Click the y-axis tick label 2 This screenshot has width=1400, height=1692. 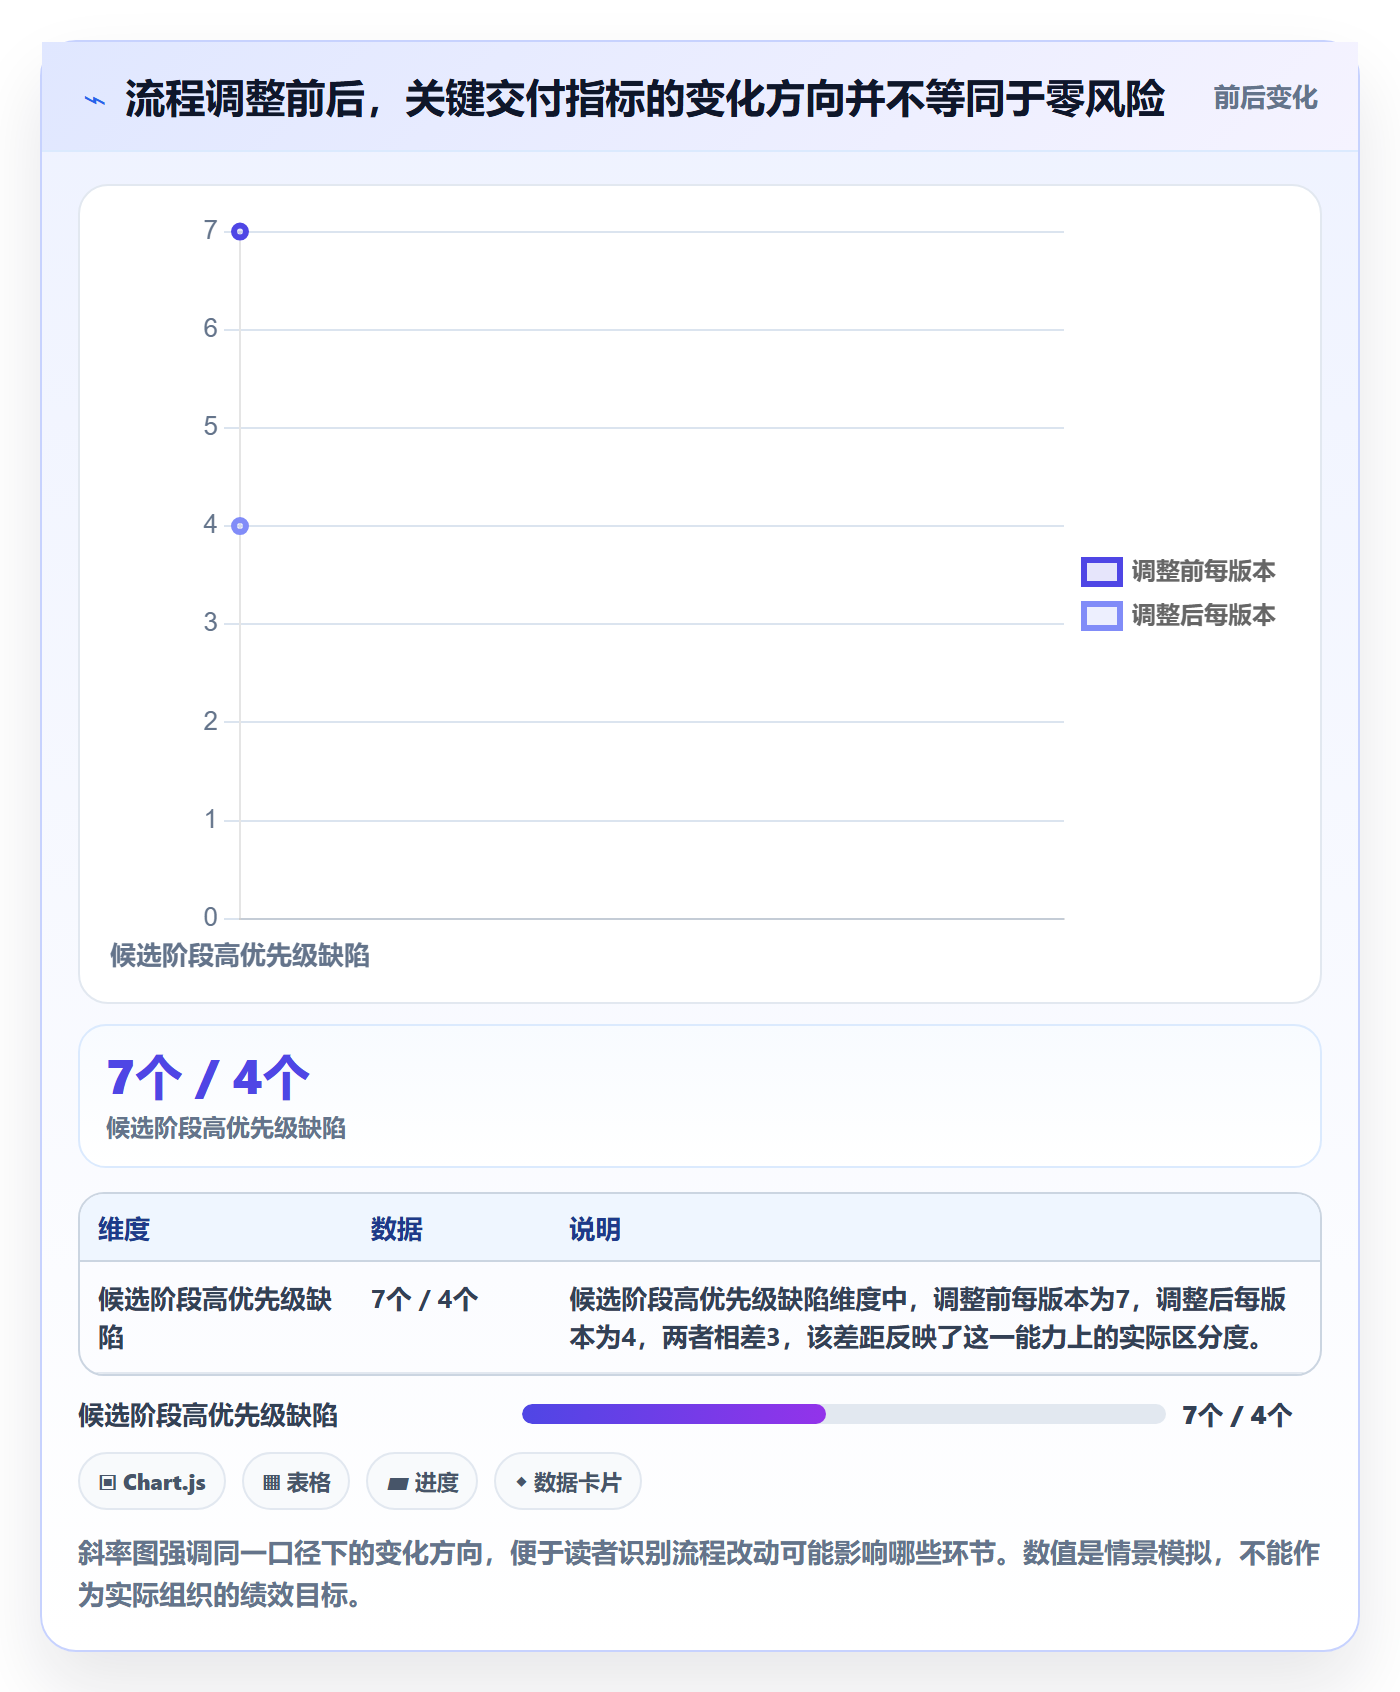210,721
